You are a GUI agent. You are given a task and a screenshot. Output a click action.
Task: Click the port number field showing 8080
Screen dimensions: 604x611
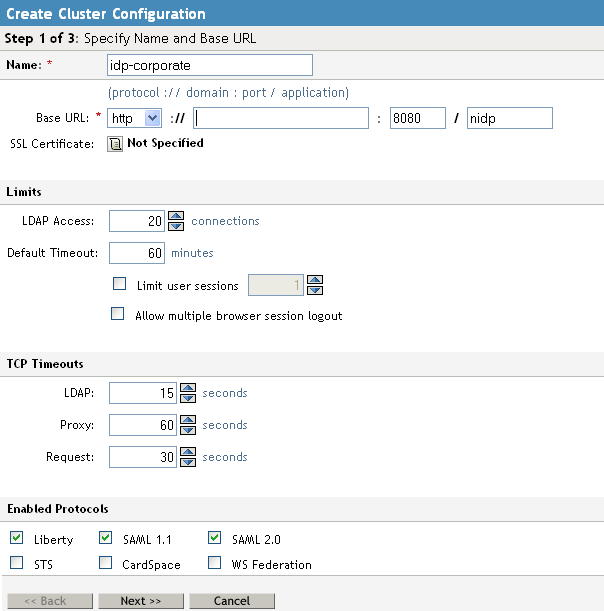(416, 119)
